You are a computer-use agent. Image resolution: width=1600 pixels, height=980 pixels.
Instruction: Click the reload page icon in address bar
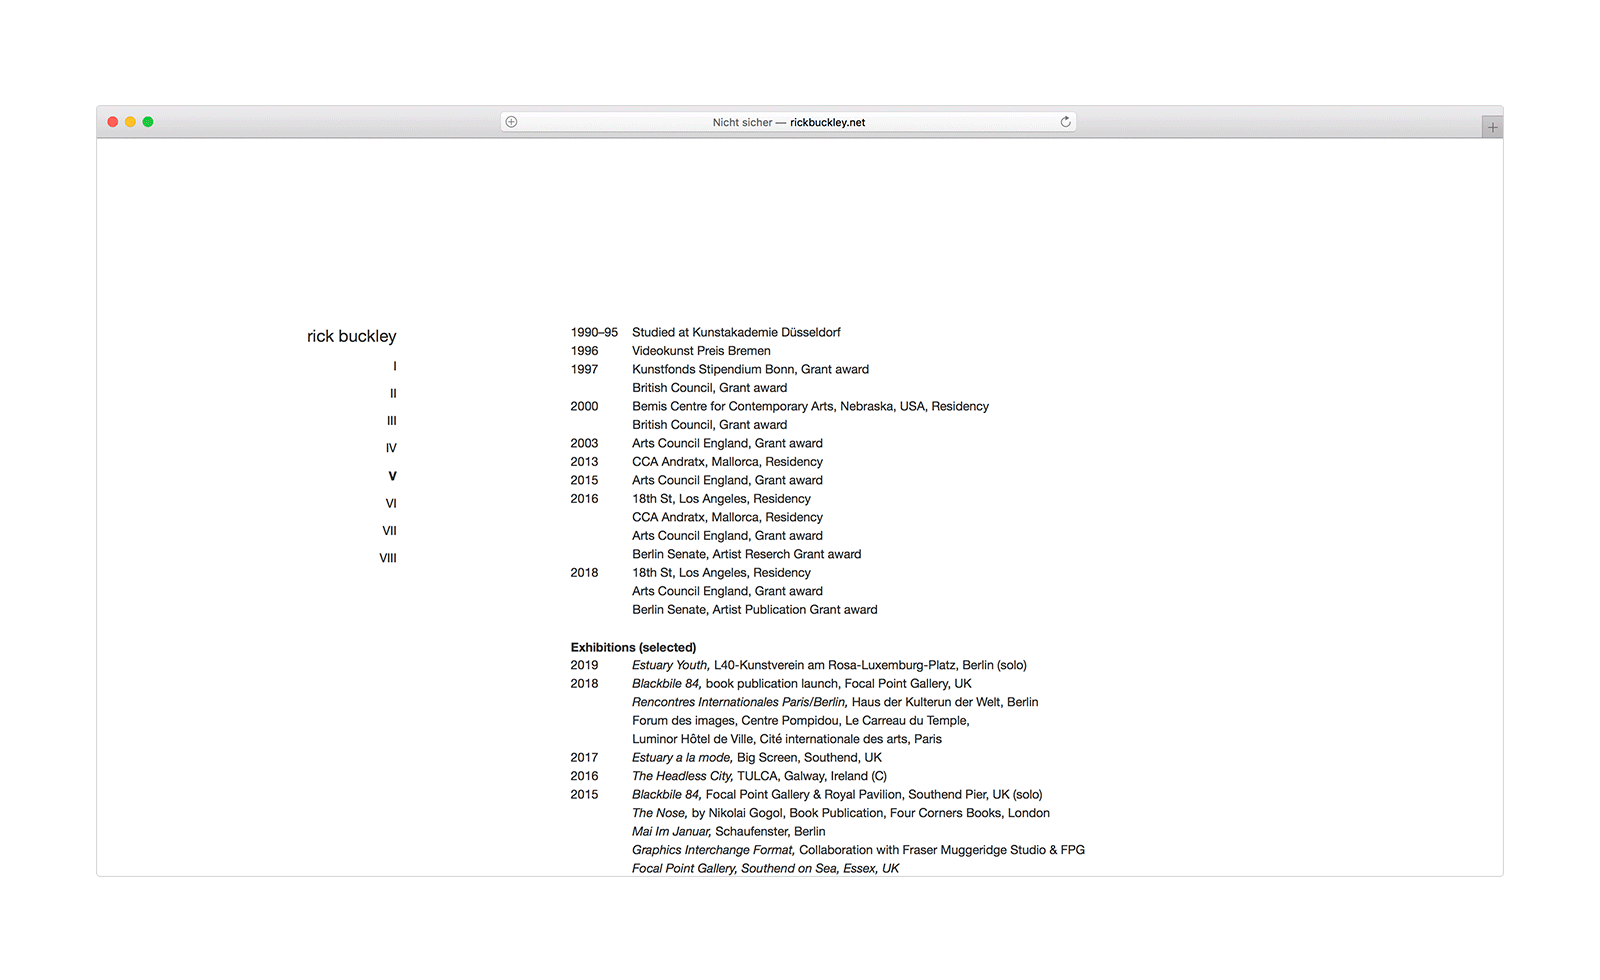[x=1065, y=122]
